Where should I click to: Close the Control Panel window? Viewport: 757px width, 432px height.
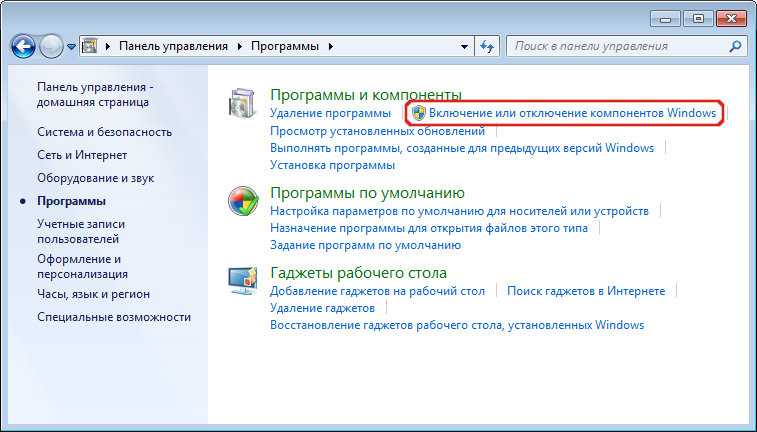pyautogui.click(x=731, y=19)
